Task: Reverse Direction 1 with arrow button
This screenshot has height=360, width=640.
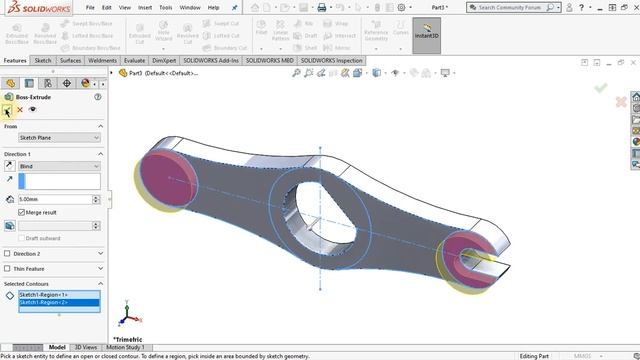Action: [x=10, y=166]
